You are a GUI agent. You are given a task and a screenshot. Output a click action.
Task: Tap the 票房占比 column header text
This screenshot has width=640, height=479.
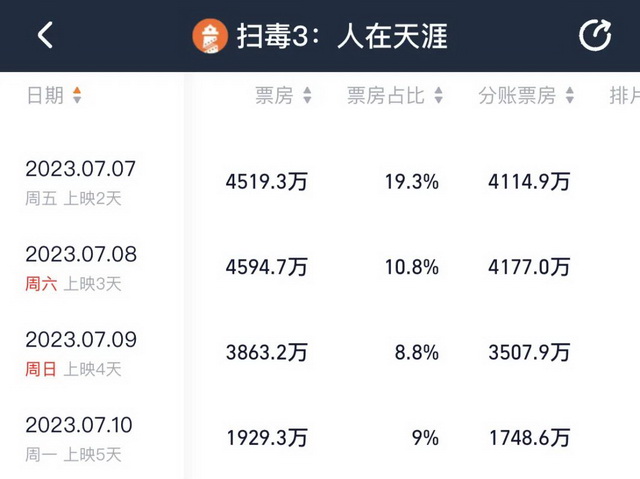pyautogui.click(x=386, y=96)
